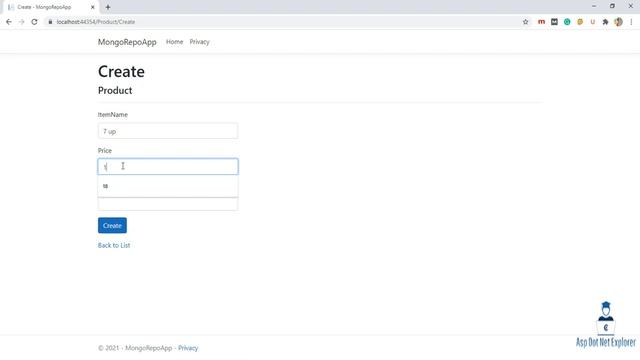Viewport: 640px width, 360px height.
Task: Click the '© 2021 - MongoRepoApp' footer text
Action: (135, 348)
